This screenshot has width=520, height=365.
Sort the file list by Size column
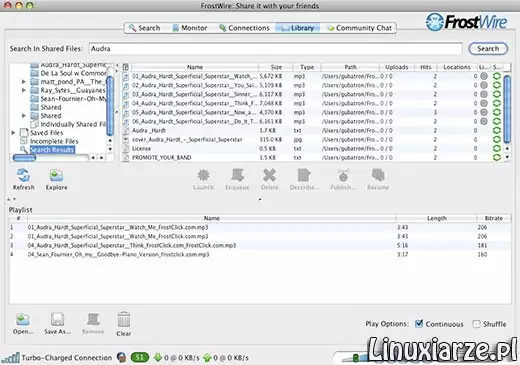pyautogui.click(x=276, y=67)
